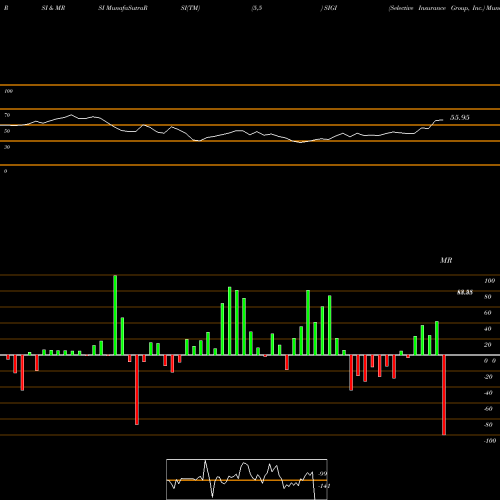Click the '-60' label on the MR axis
The image size is (500, 500).
488,409
